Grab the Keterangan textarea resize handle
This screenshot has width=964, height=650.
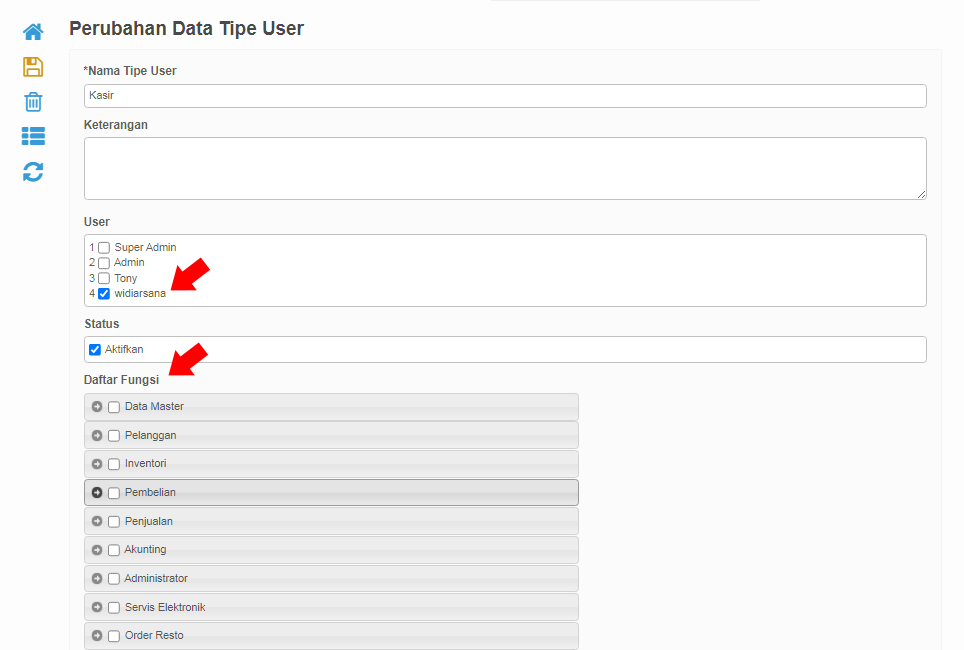coord(921,194)
